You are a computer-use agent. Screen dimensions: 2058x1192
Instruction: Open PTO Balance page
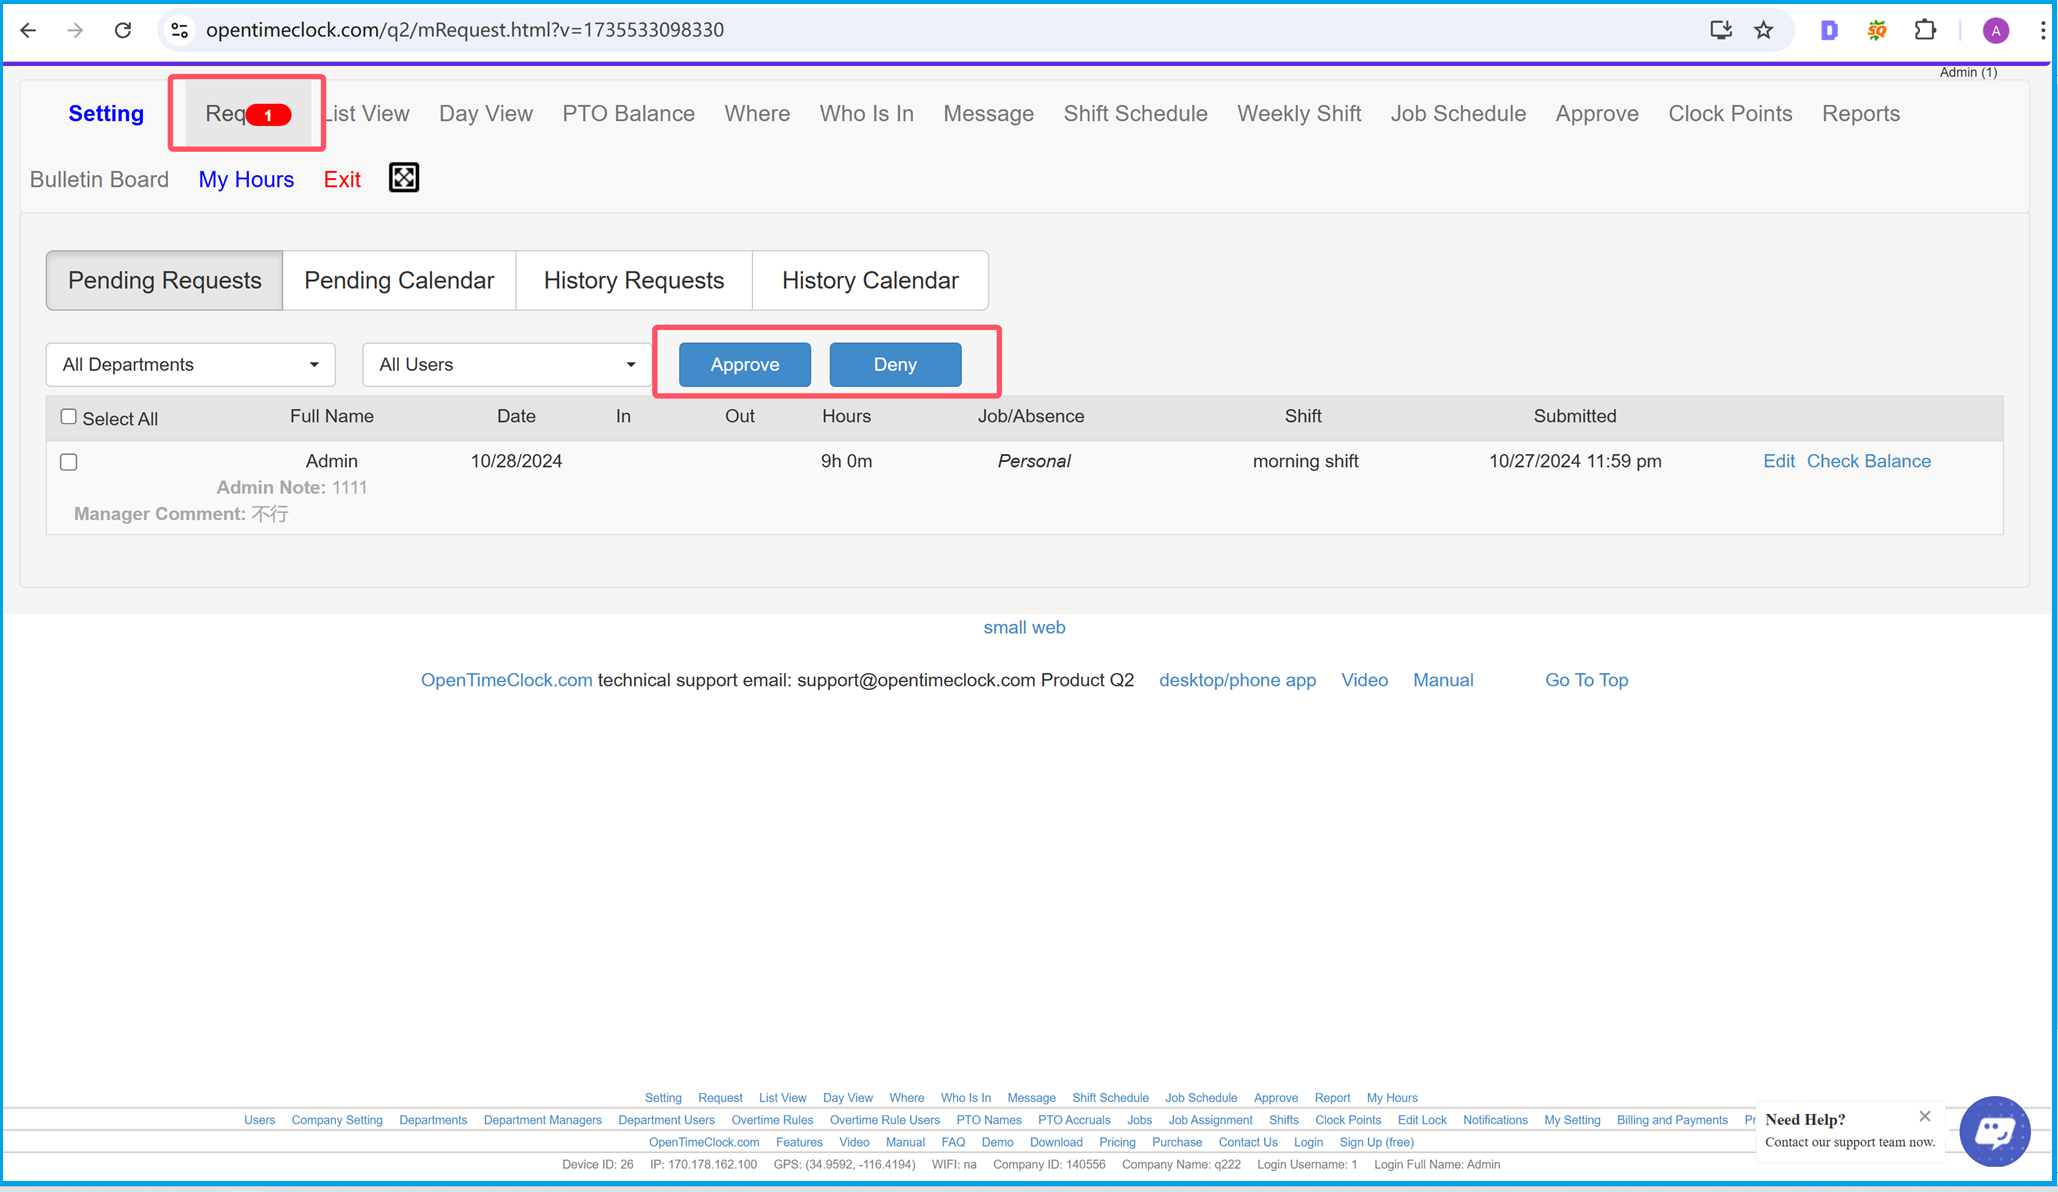[x=628, y=114]
